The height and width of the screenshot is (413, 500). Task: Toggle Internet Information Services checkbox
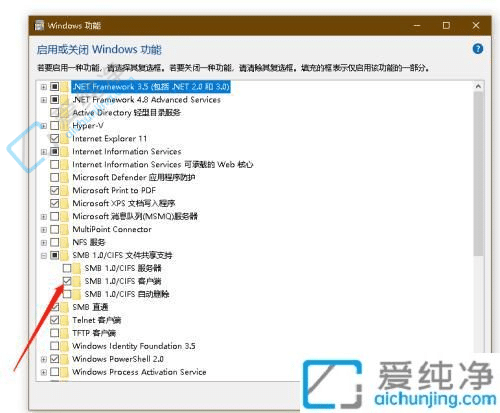click(55, 152)
